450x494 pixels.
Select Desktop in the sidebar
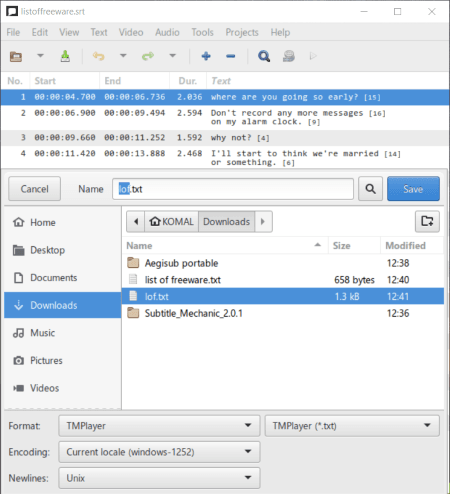click(x=63, y=250)
